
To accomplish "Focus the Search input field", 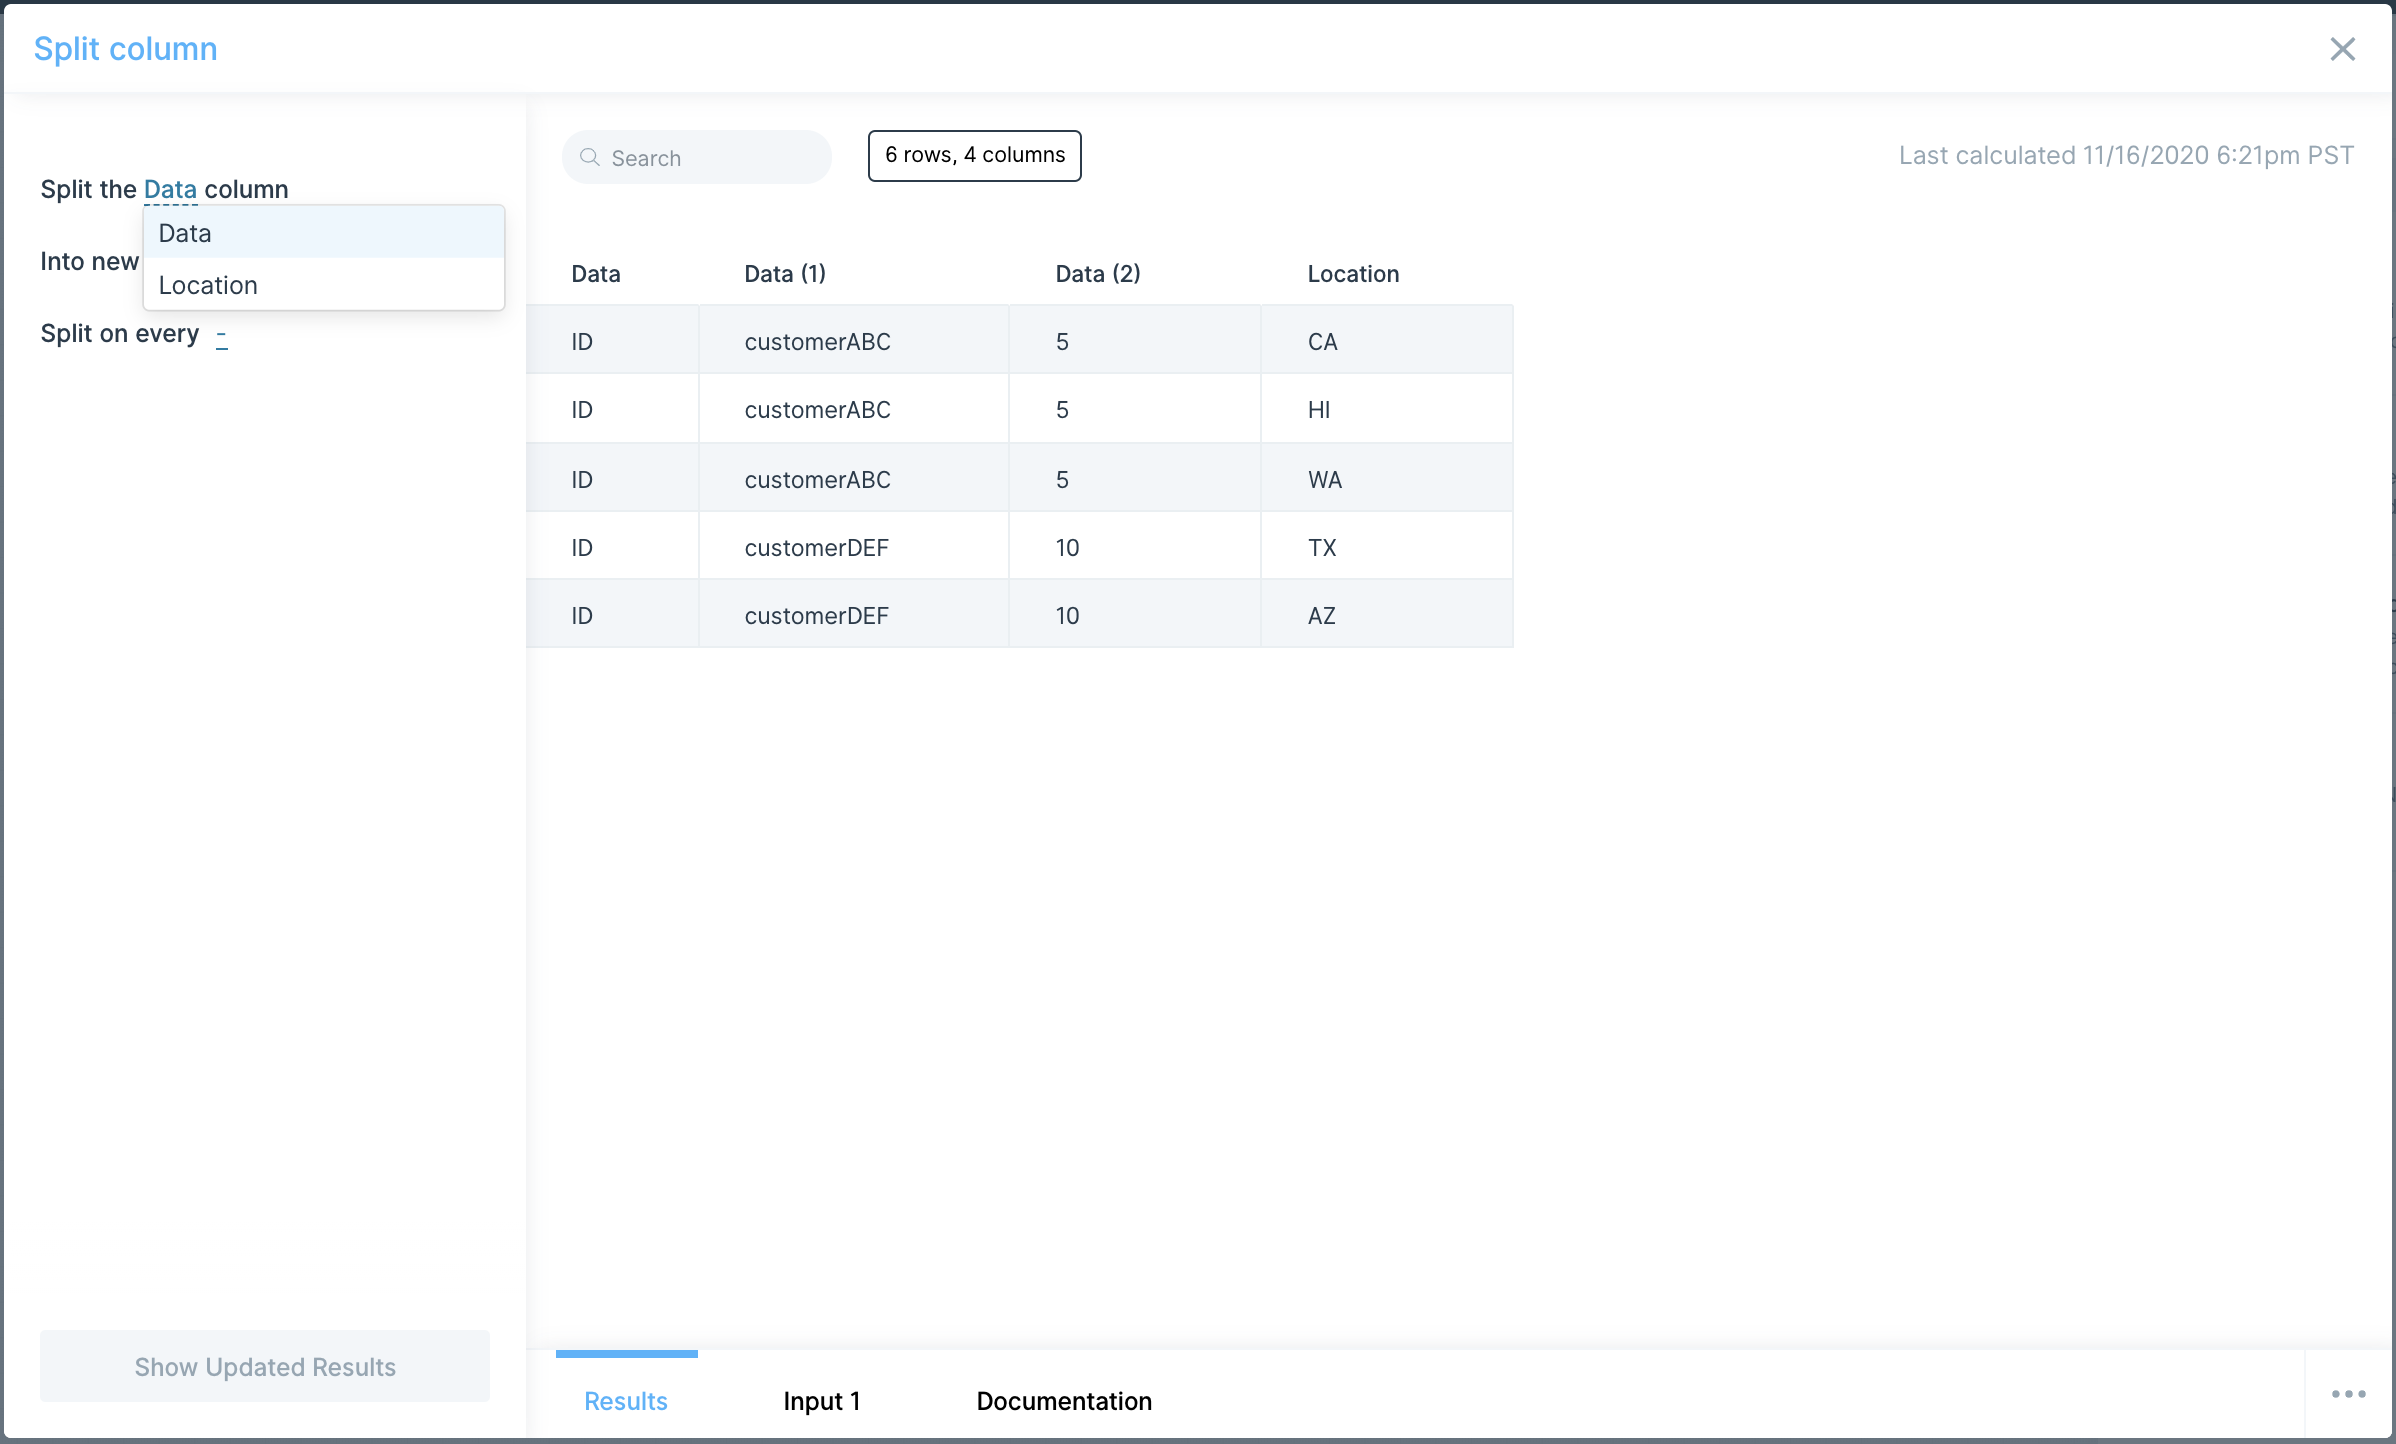I will 697,158.
